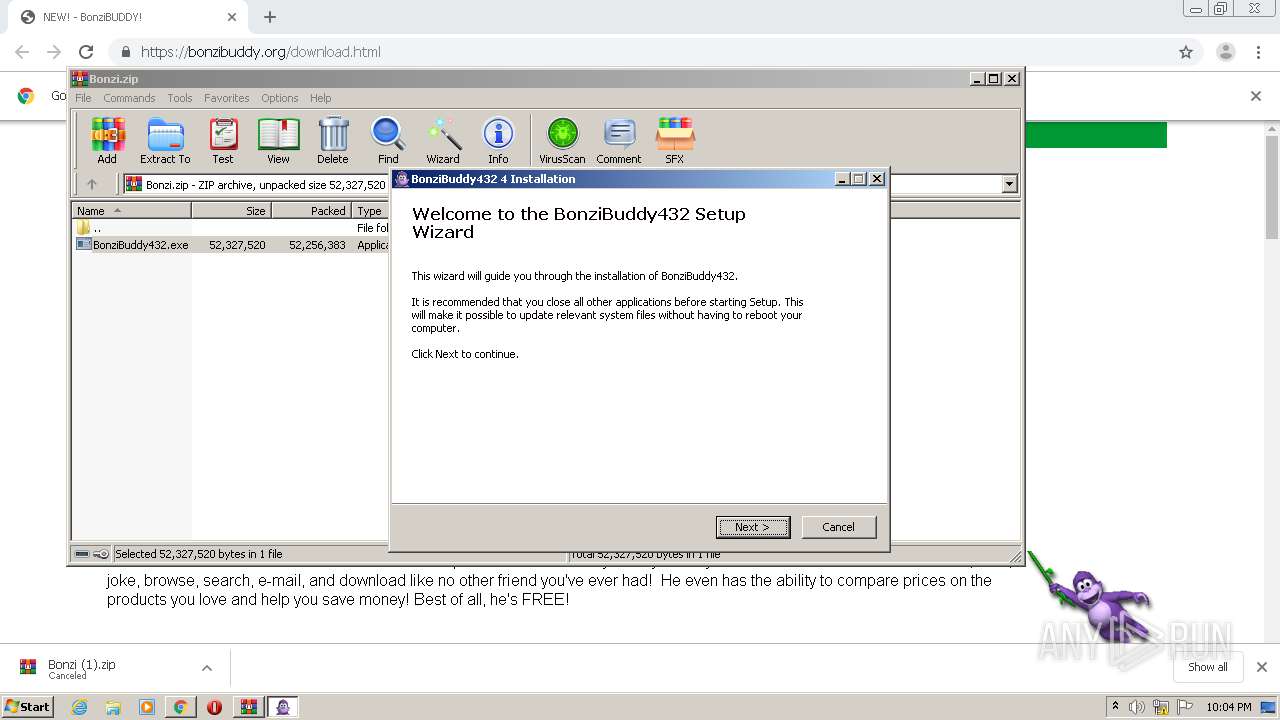Show hidden system tray icons

tap(1115, 707)
